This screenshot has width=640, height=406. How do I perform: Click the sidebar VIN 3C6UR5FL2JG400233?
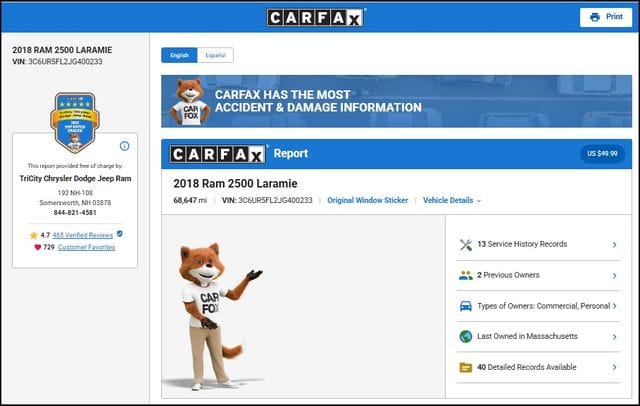point(57,62)
